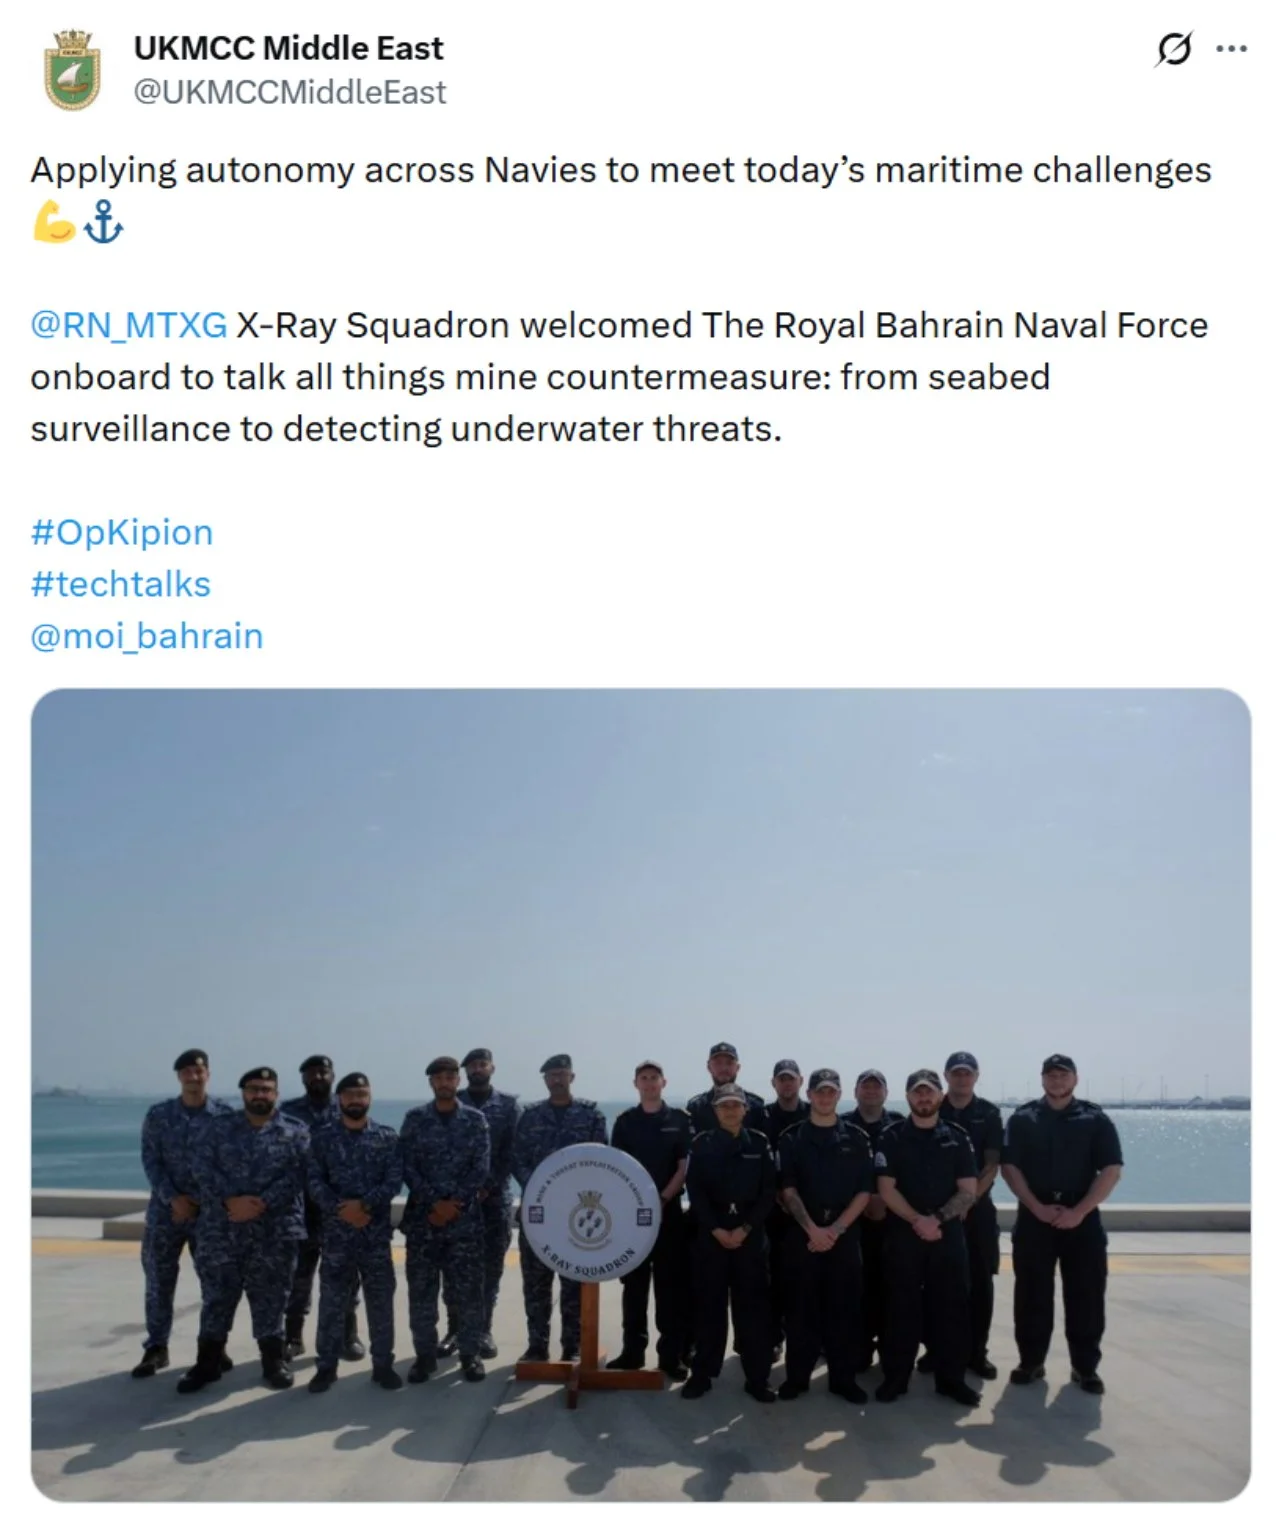Click the Grok explain-post icon
Viewport: 1280px width, 1528px height.
pyautogui.click(x=1174, y=49)
